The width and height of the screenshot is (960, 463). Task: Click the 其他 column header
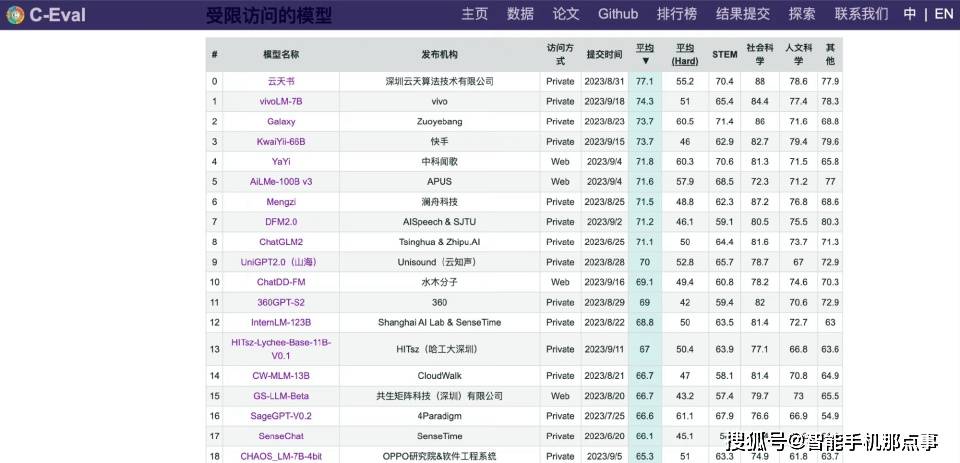(830, 55)
